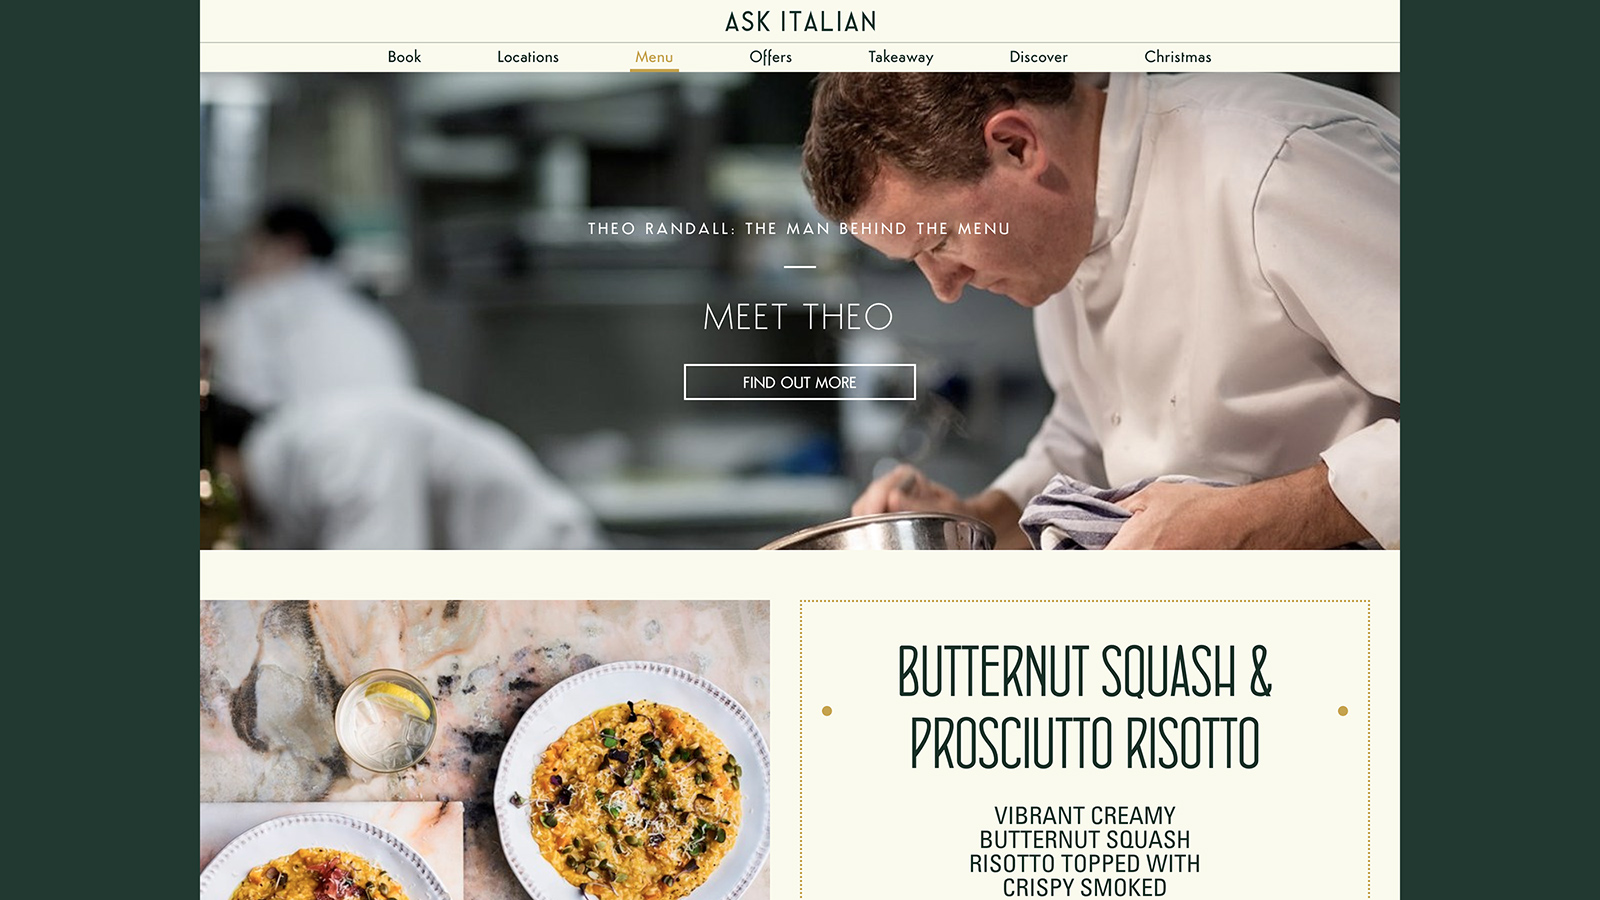The width and height of the screenshot is (1600, 900).
Task: Click the vibrant creamy risotto description text
Action: point(1085,851)
